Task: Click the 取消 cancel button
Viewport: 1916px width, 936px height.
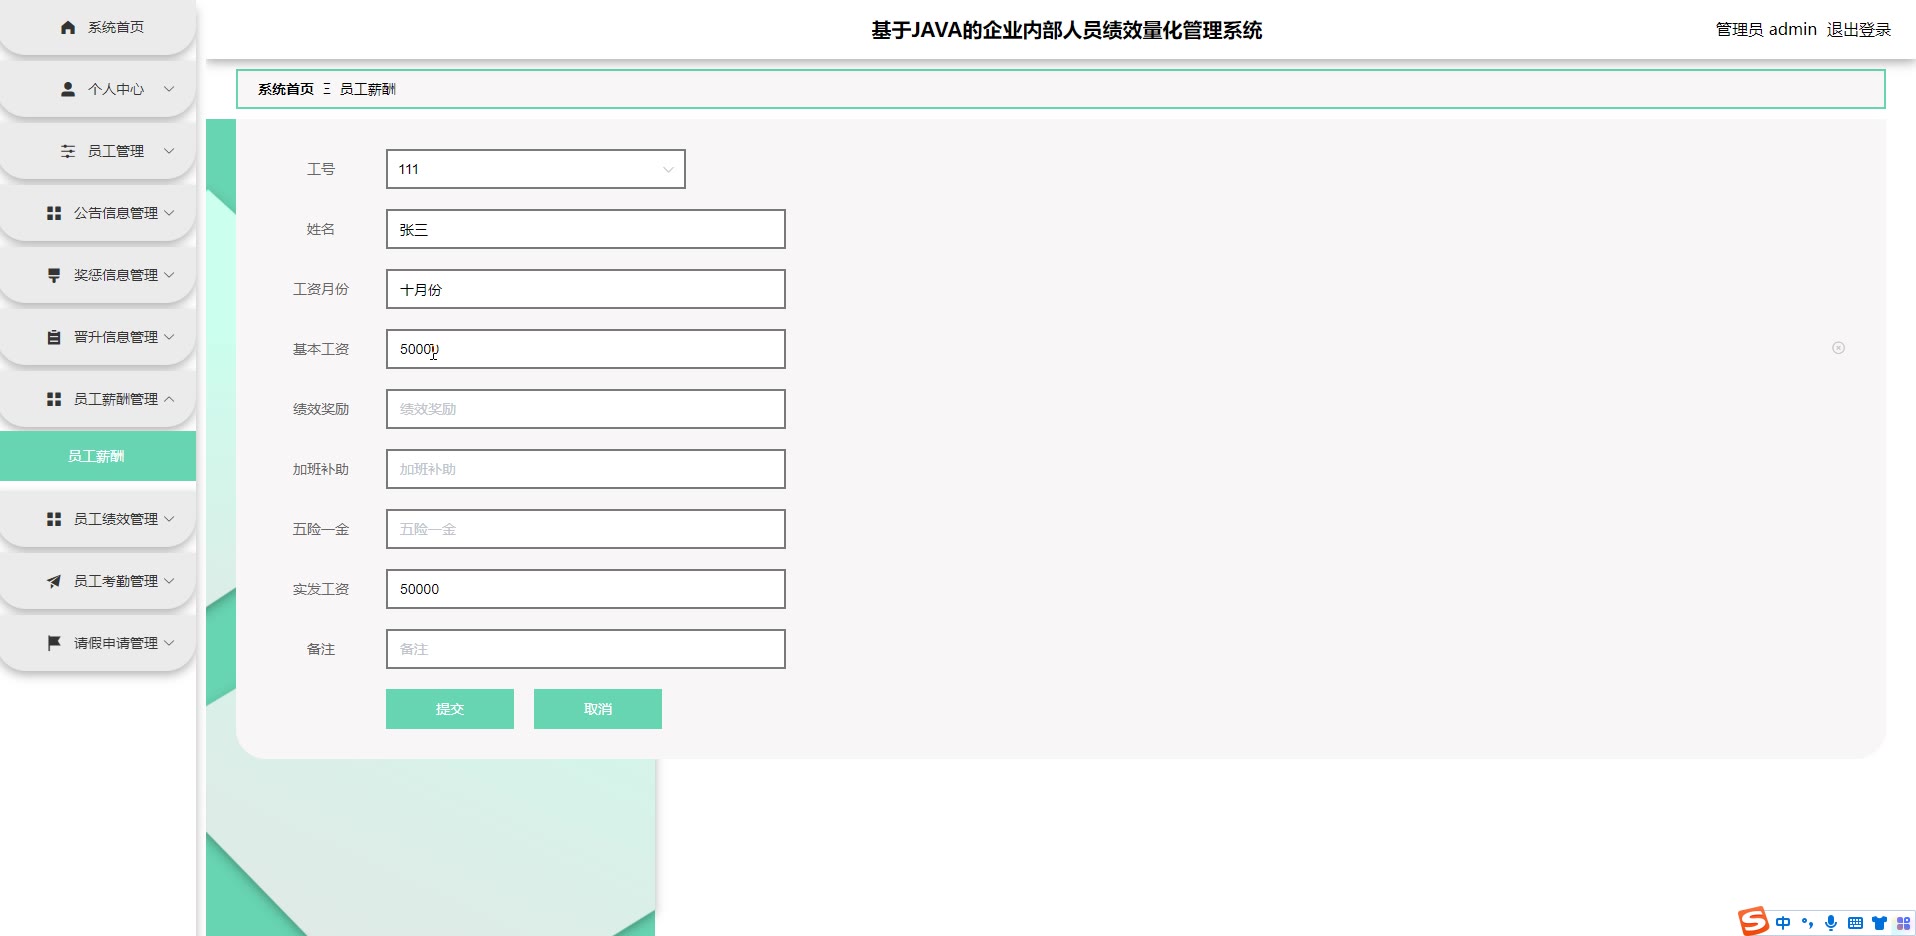Action: 598,709
